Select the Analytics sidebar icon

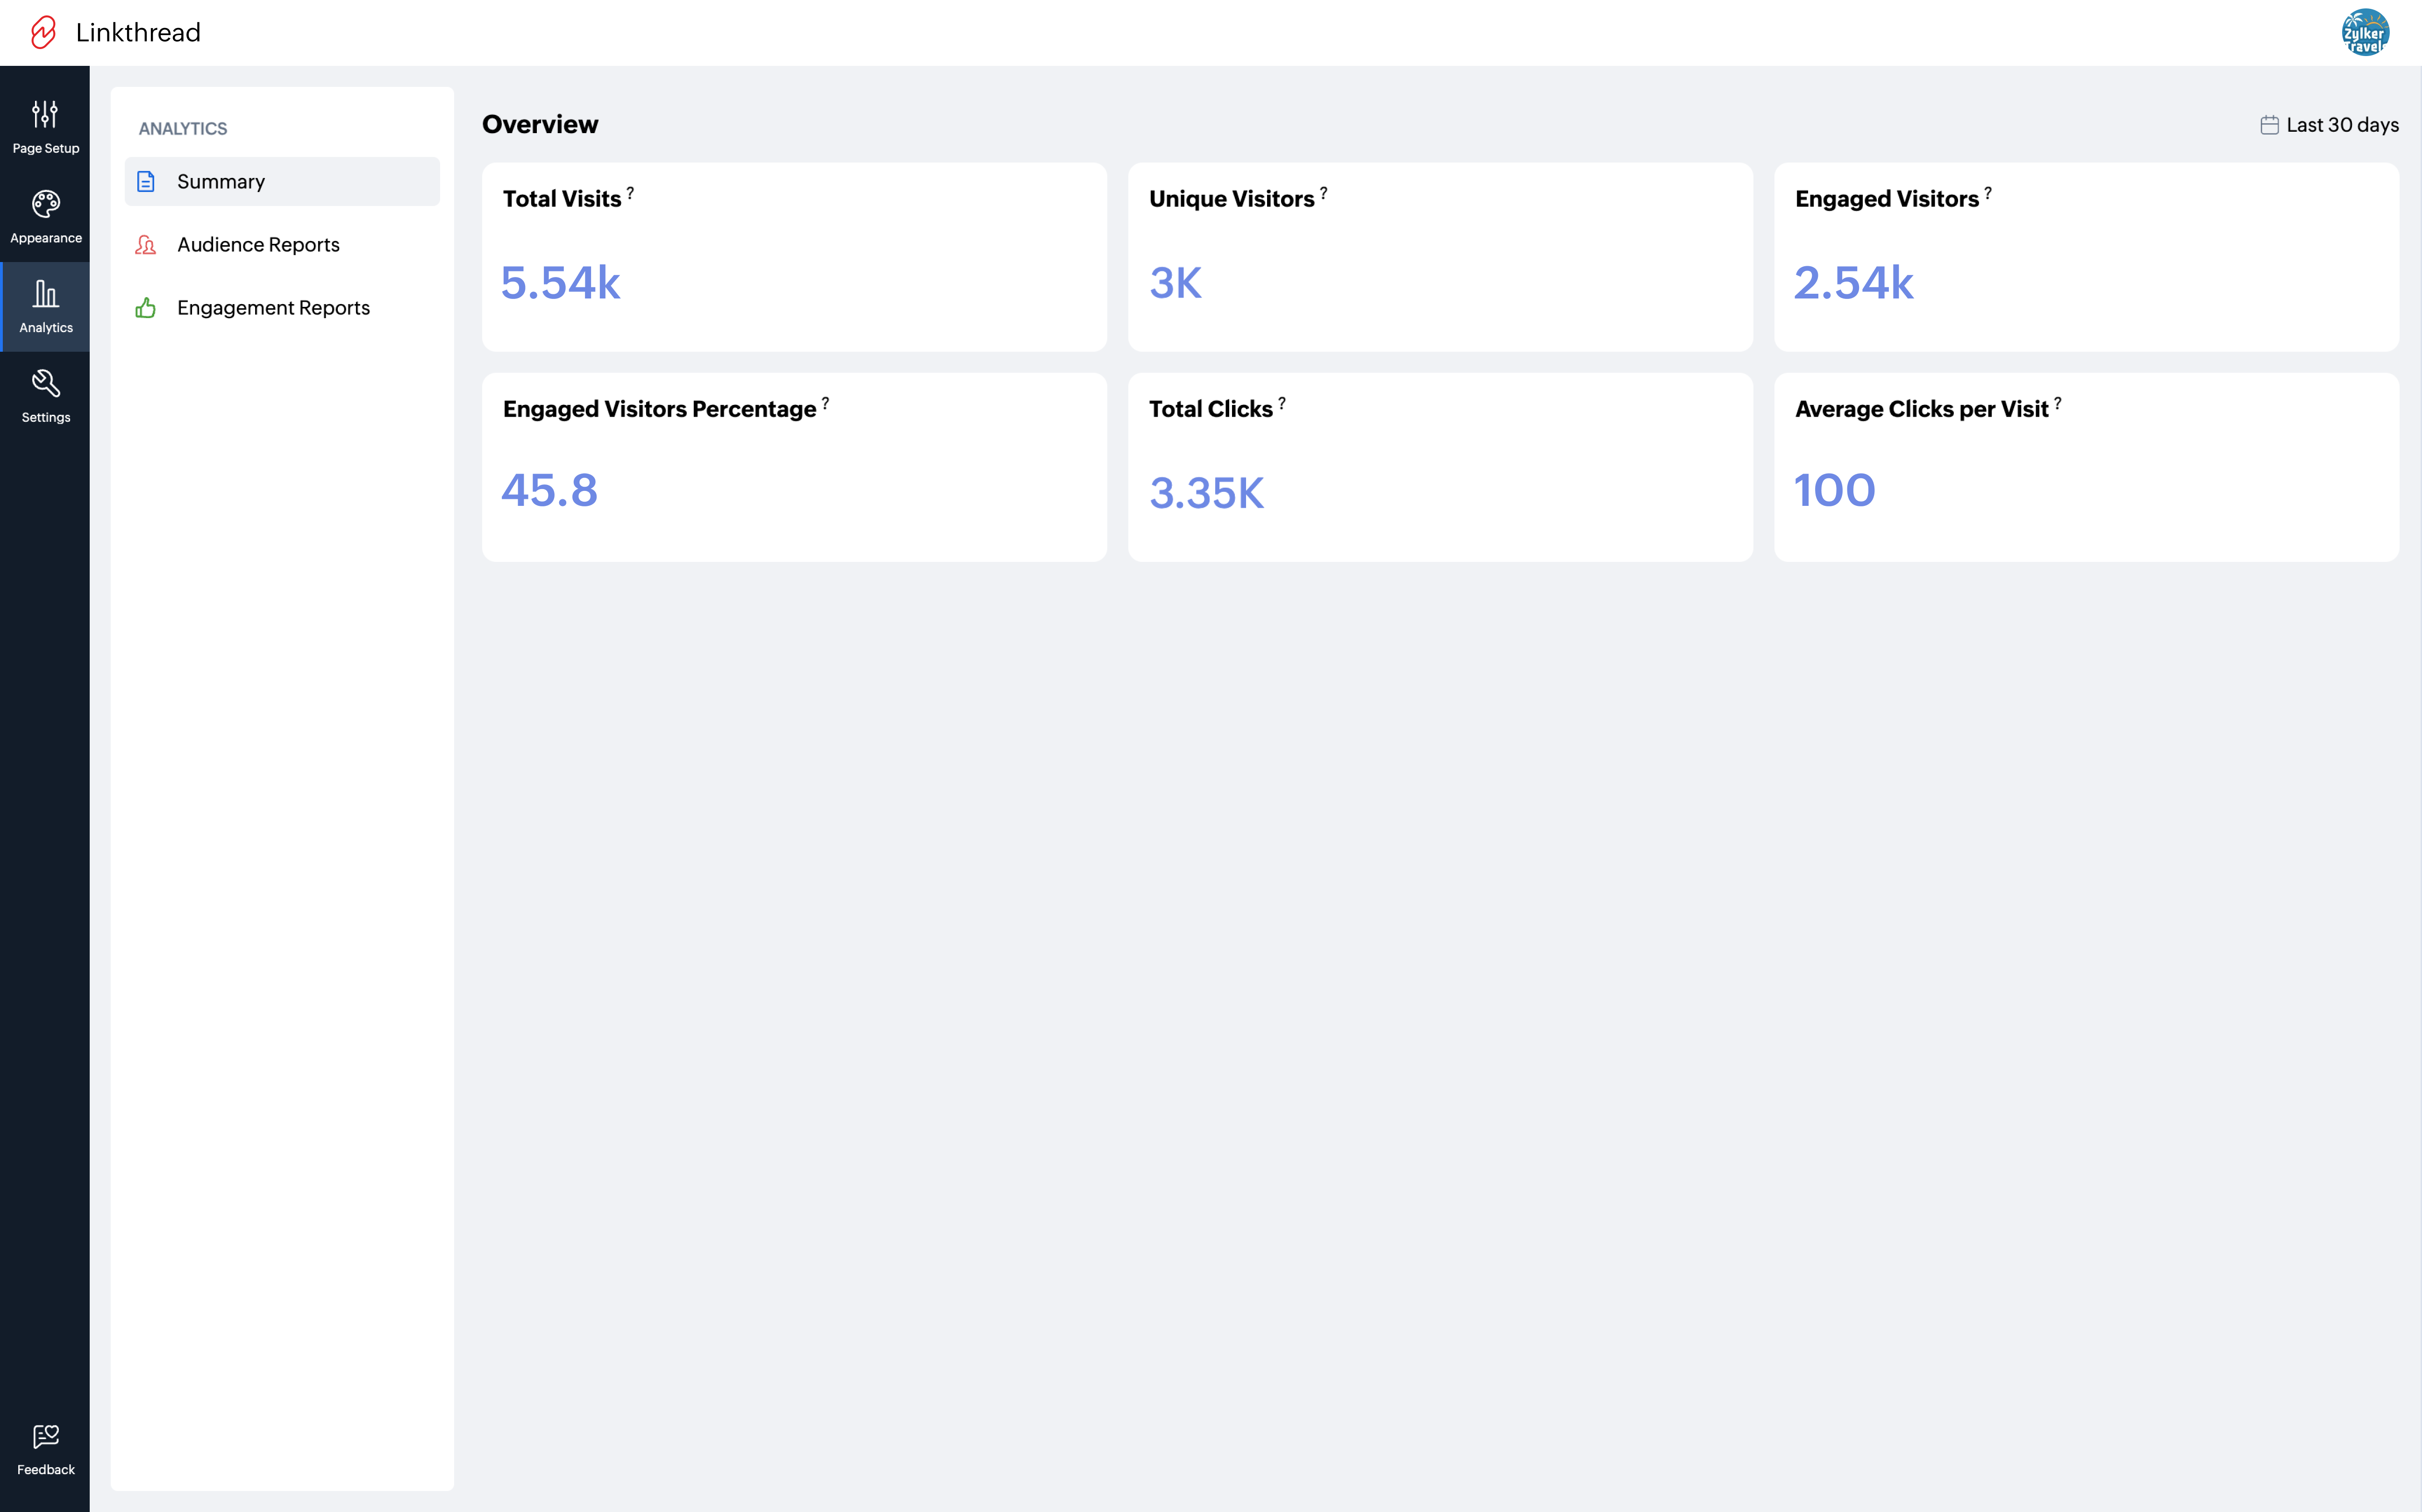point(45,306)
